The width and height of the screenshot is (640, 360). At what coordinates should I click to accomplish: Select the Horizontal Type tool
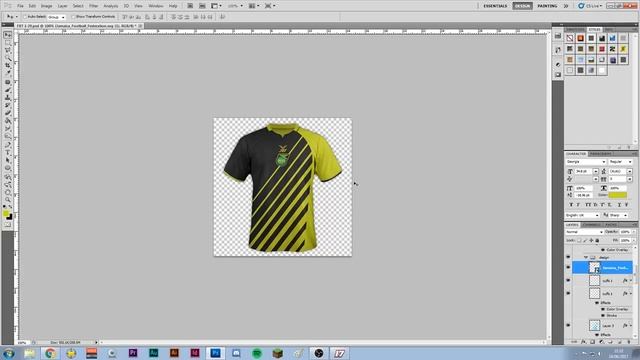[x=8, y=153]
